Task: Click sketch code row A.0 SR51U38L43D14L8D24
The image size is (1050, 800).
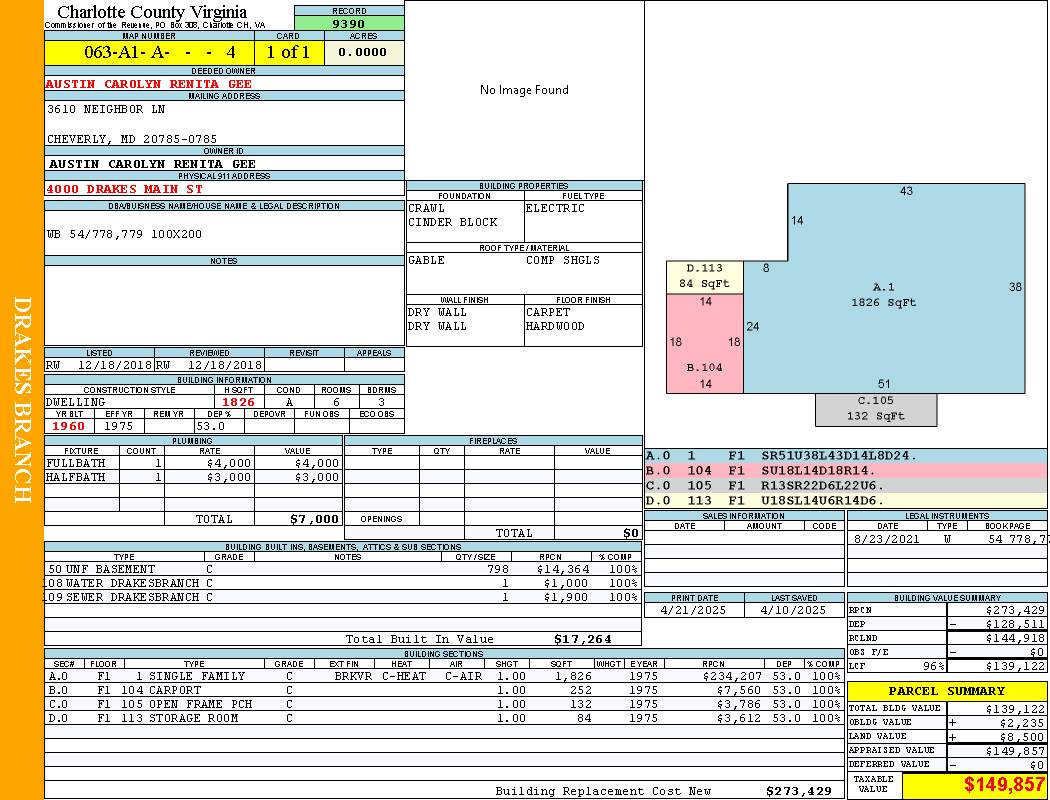Action: click(846, 456)
